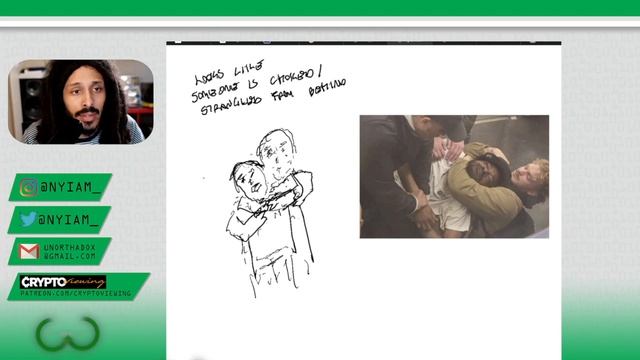Click the hand-drawn chokehold sketch

[270, 212]
